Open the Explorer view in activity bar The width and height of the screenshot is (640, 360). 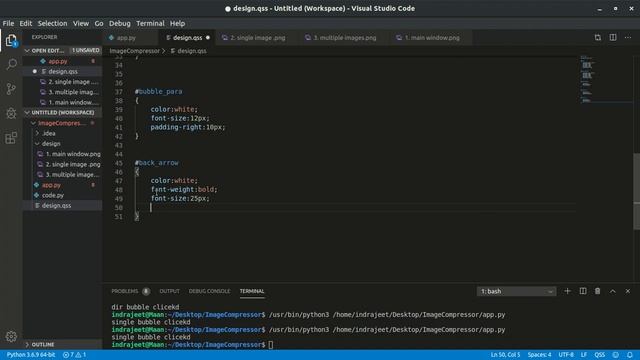click(11, 40)
